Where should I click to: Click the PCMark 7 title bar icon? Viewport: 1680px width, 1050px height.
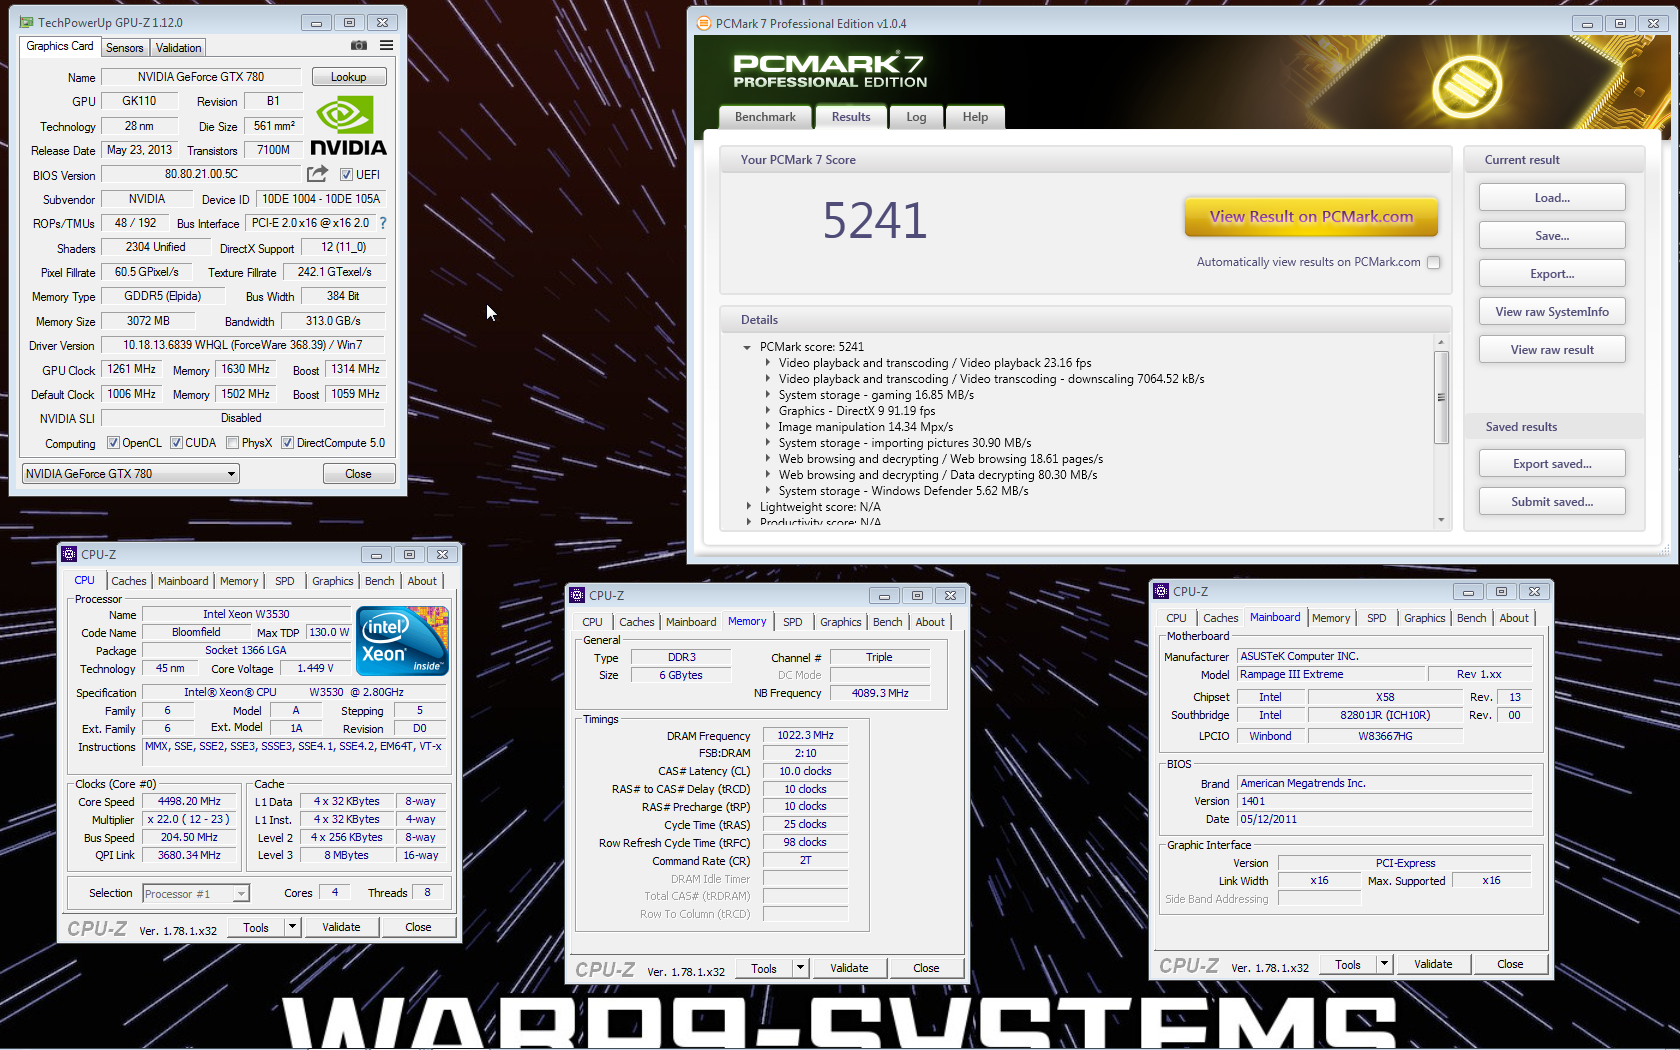703,23
